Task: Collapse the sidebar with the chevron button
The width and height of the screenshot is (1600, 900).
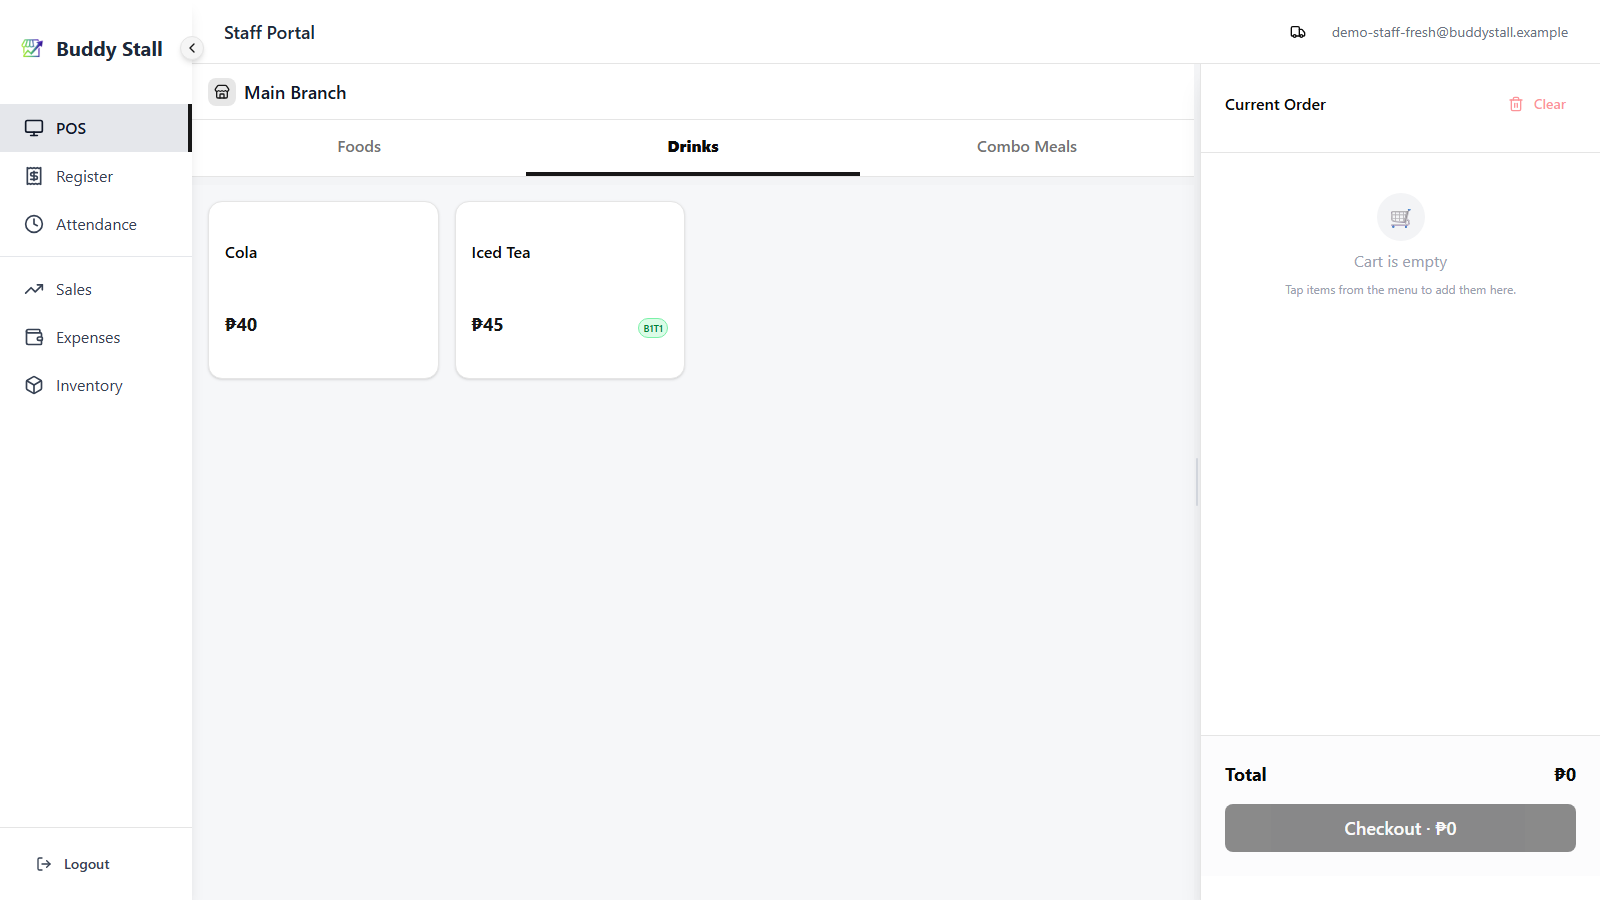Action: coord(192,48)
